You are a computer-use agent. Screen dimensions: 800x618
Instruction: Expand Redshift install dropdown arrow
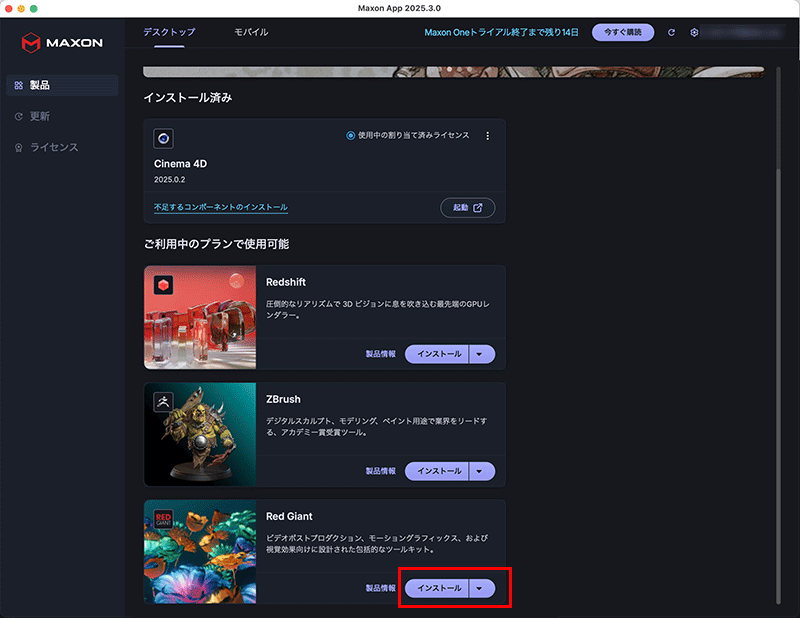pos(481,353)
